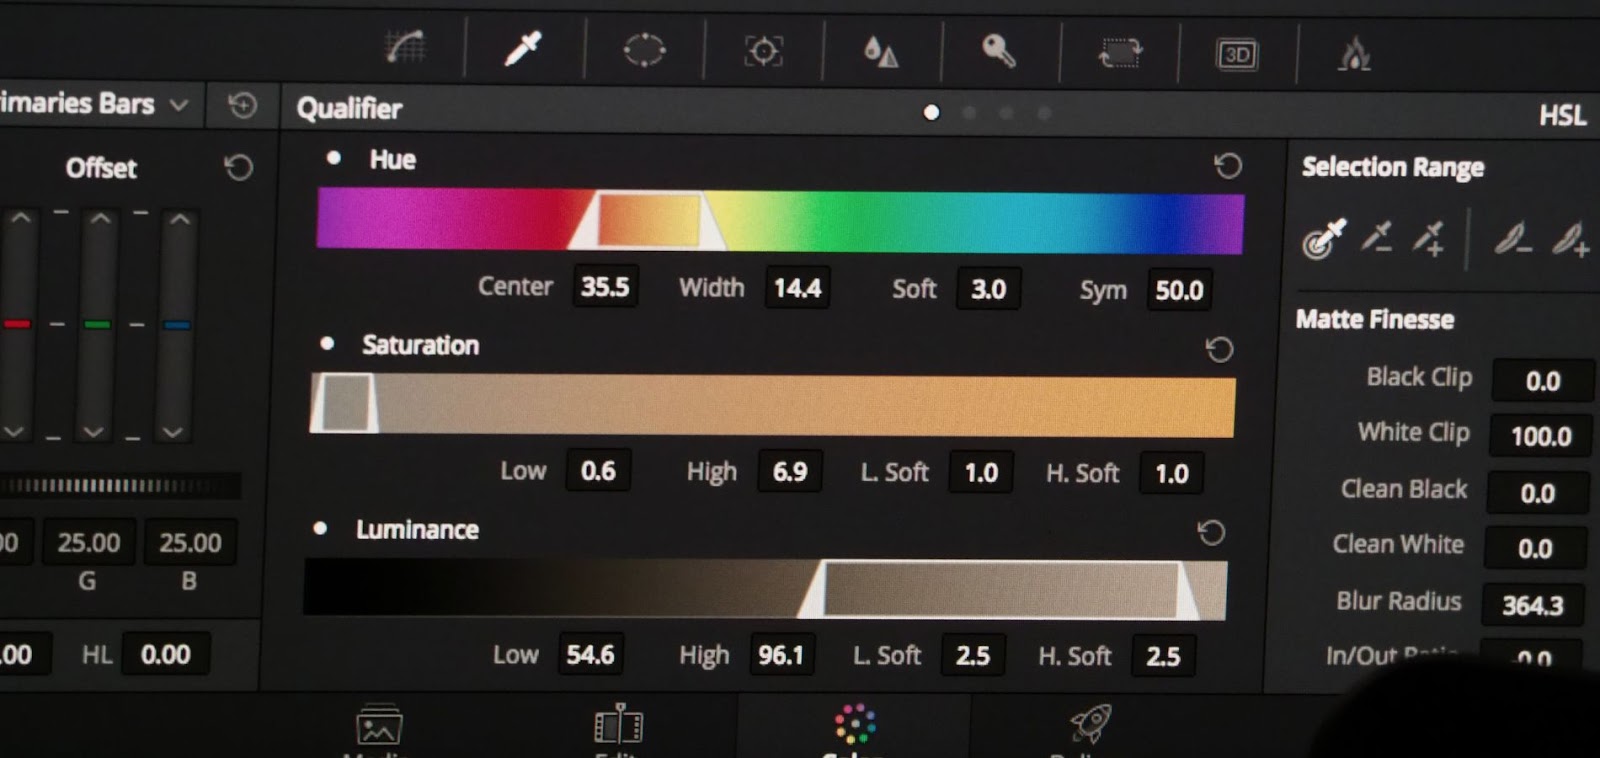Open the Curves palette icon
Viewport: 1600px width, 758px height.
[x=405, y=48]
